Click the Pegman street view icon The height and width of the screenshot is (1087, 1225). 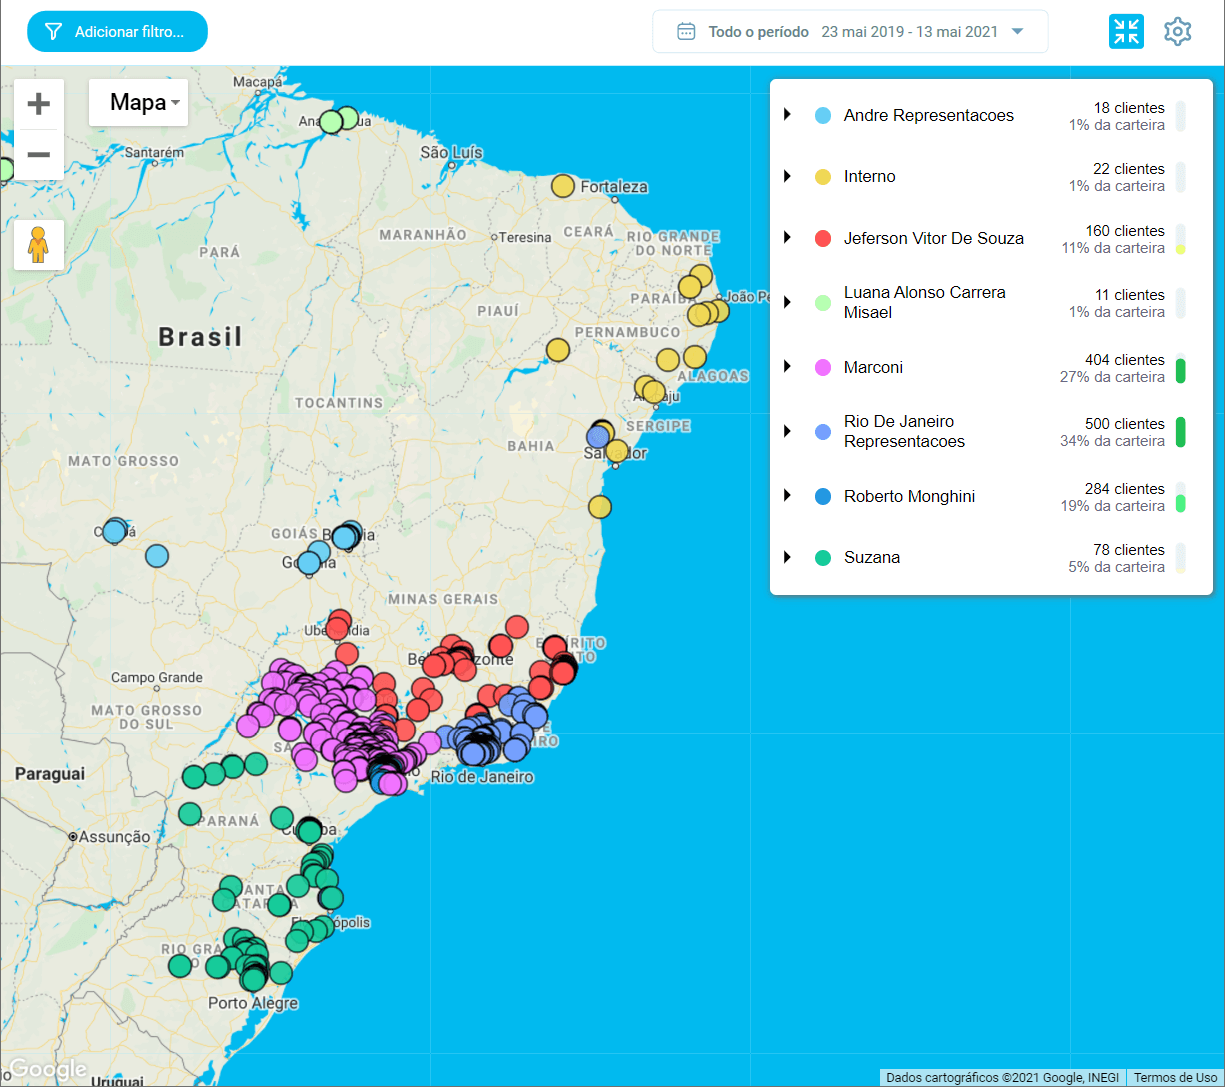(38, 244)
